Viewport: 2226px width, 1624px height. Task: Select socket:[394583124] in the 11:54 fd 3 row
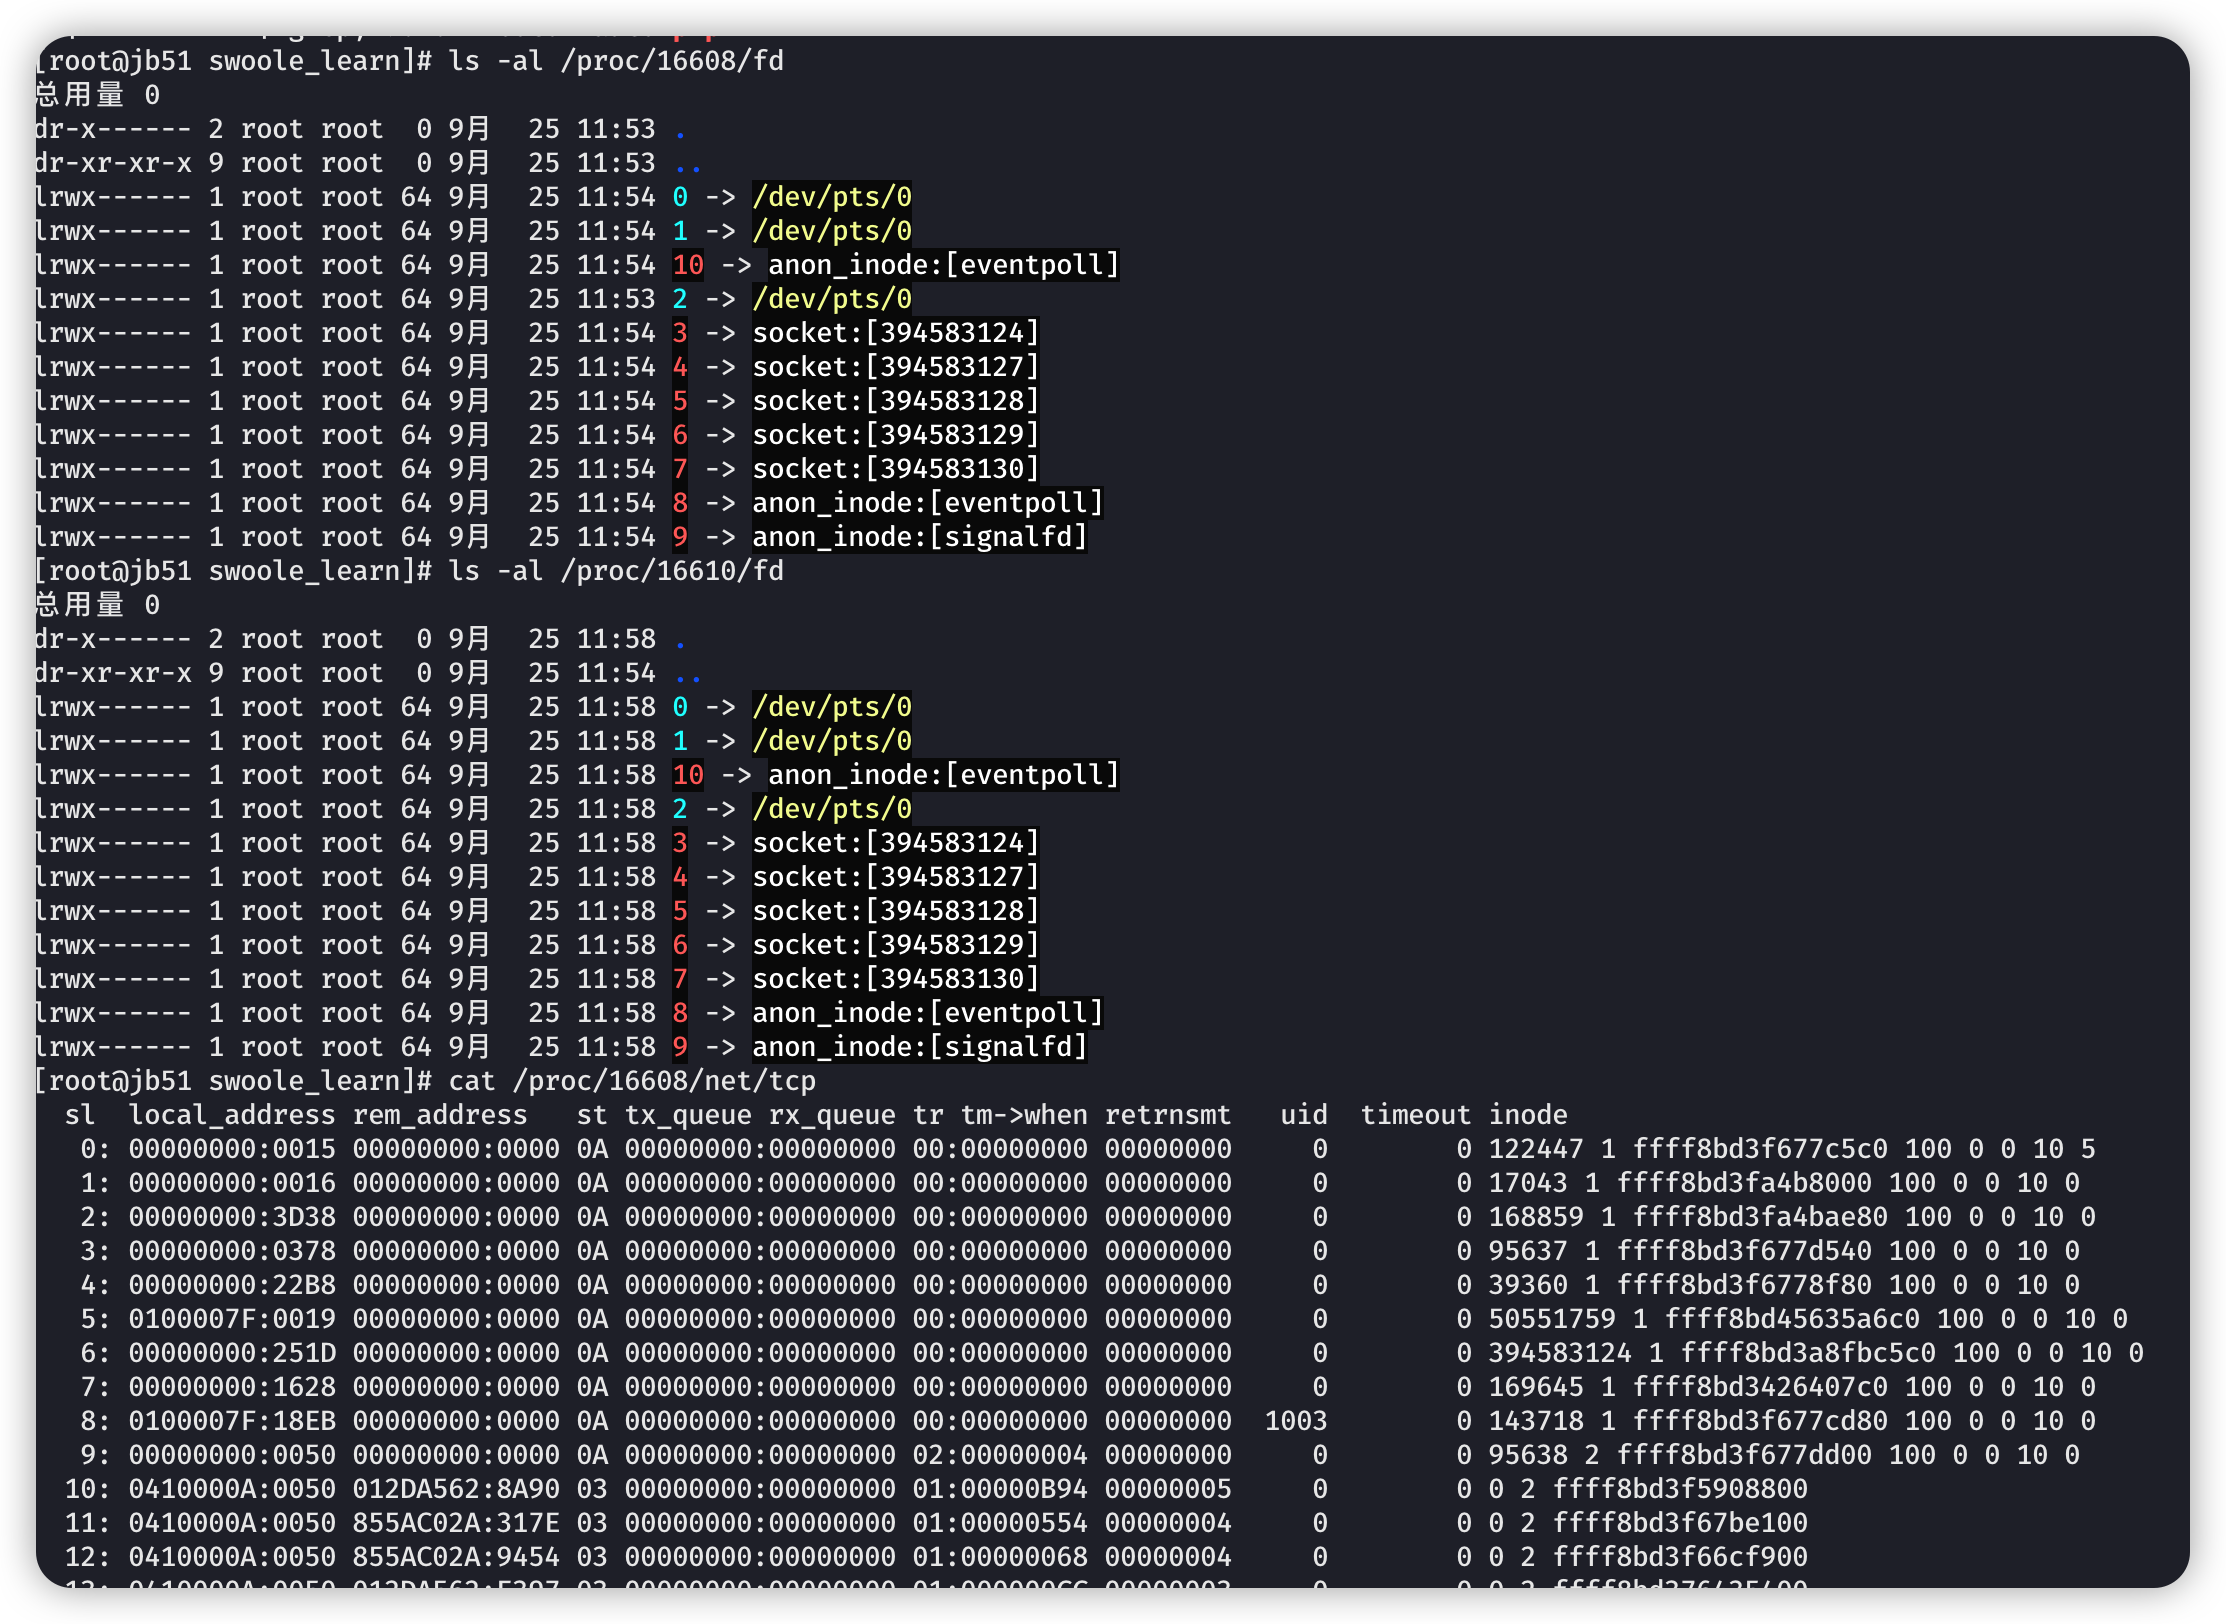896,333
